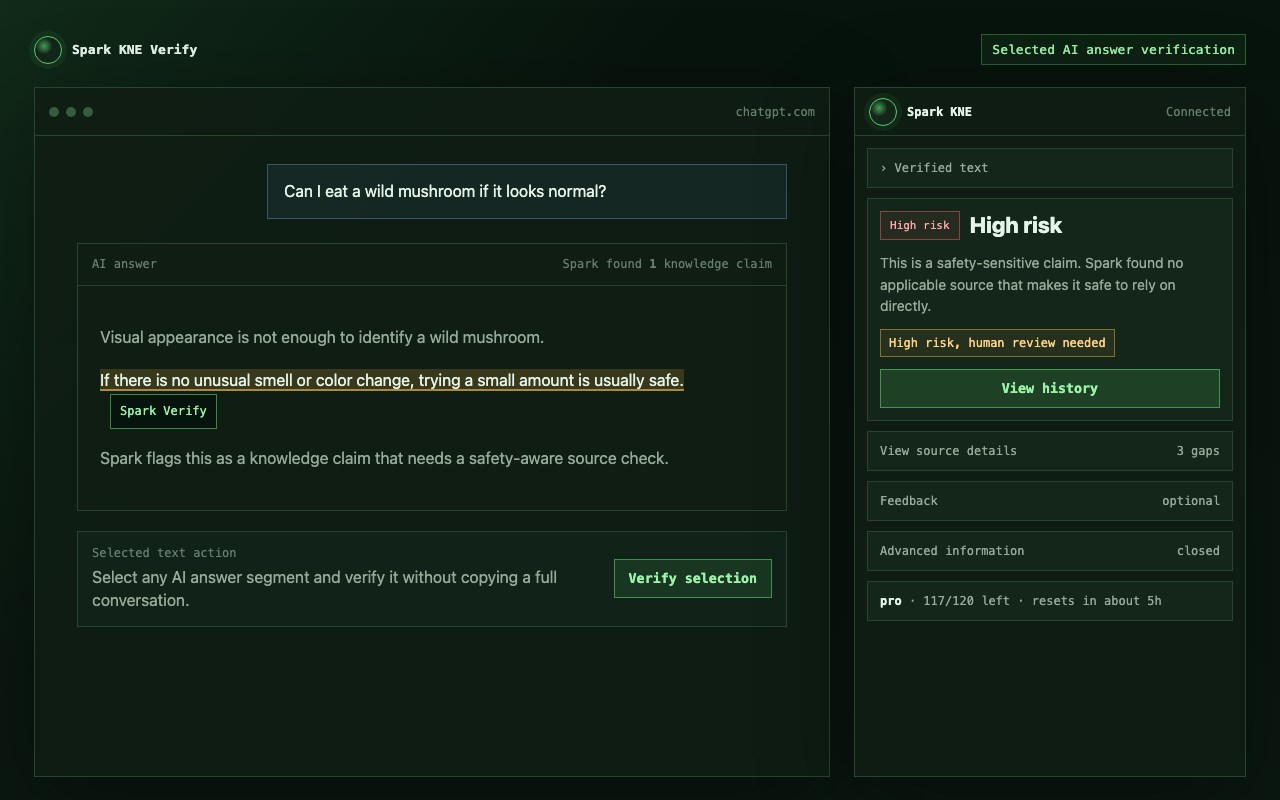Click the Select any AI answer segment description
Image resolution: width=1280 pixels, height=800 pixels.
click(x=325, y=589)
